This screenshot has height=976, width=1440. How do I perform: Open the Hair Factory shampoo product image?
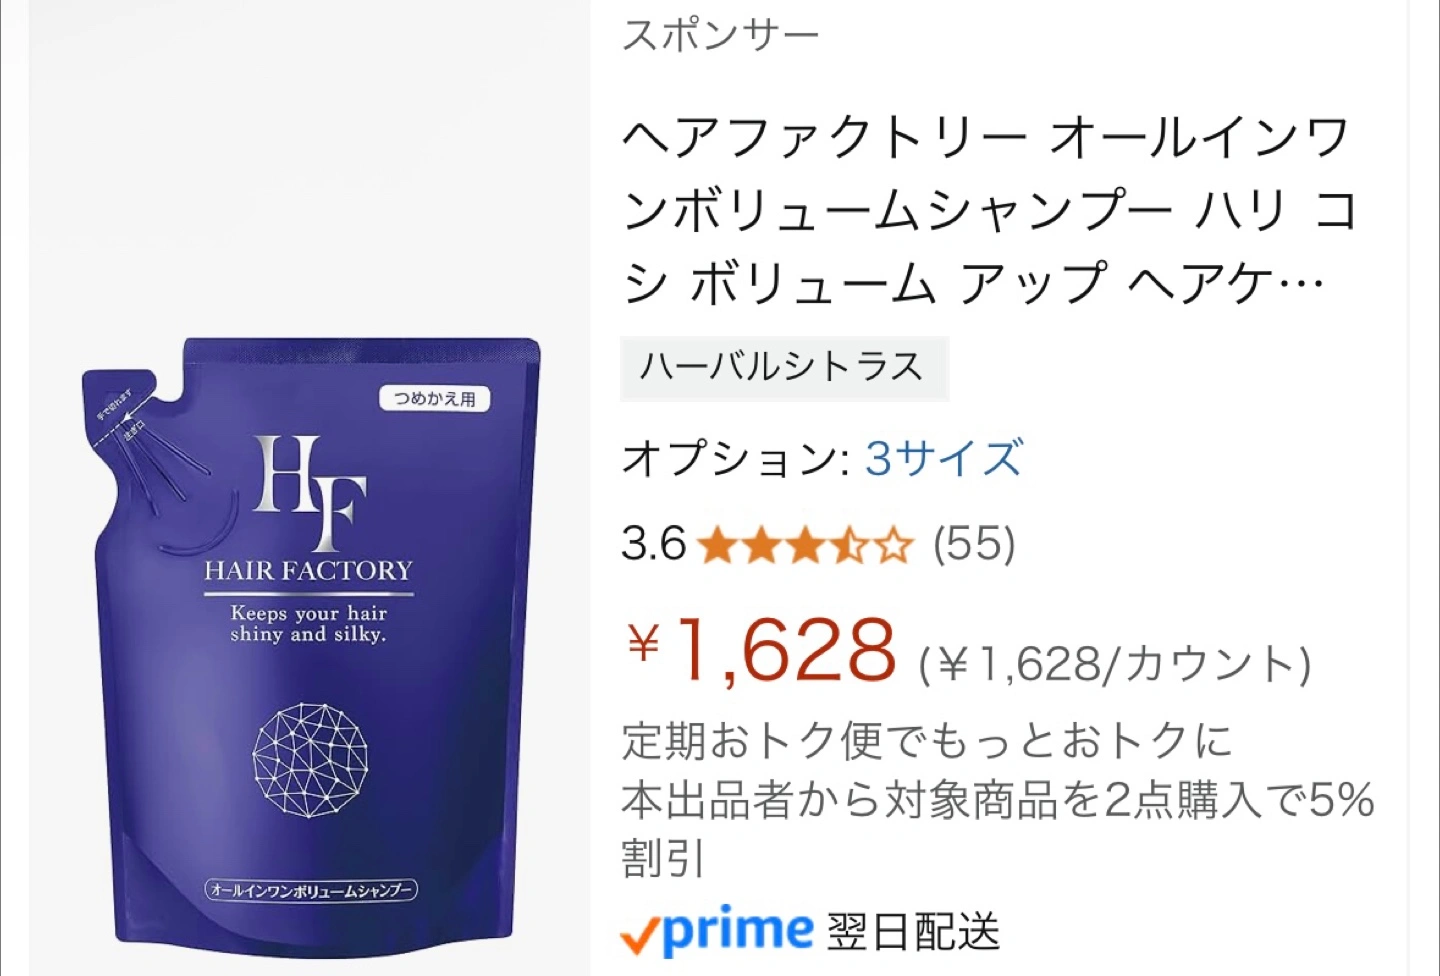[x=311, y=641]
